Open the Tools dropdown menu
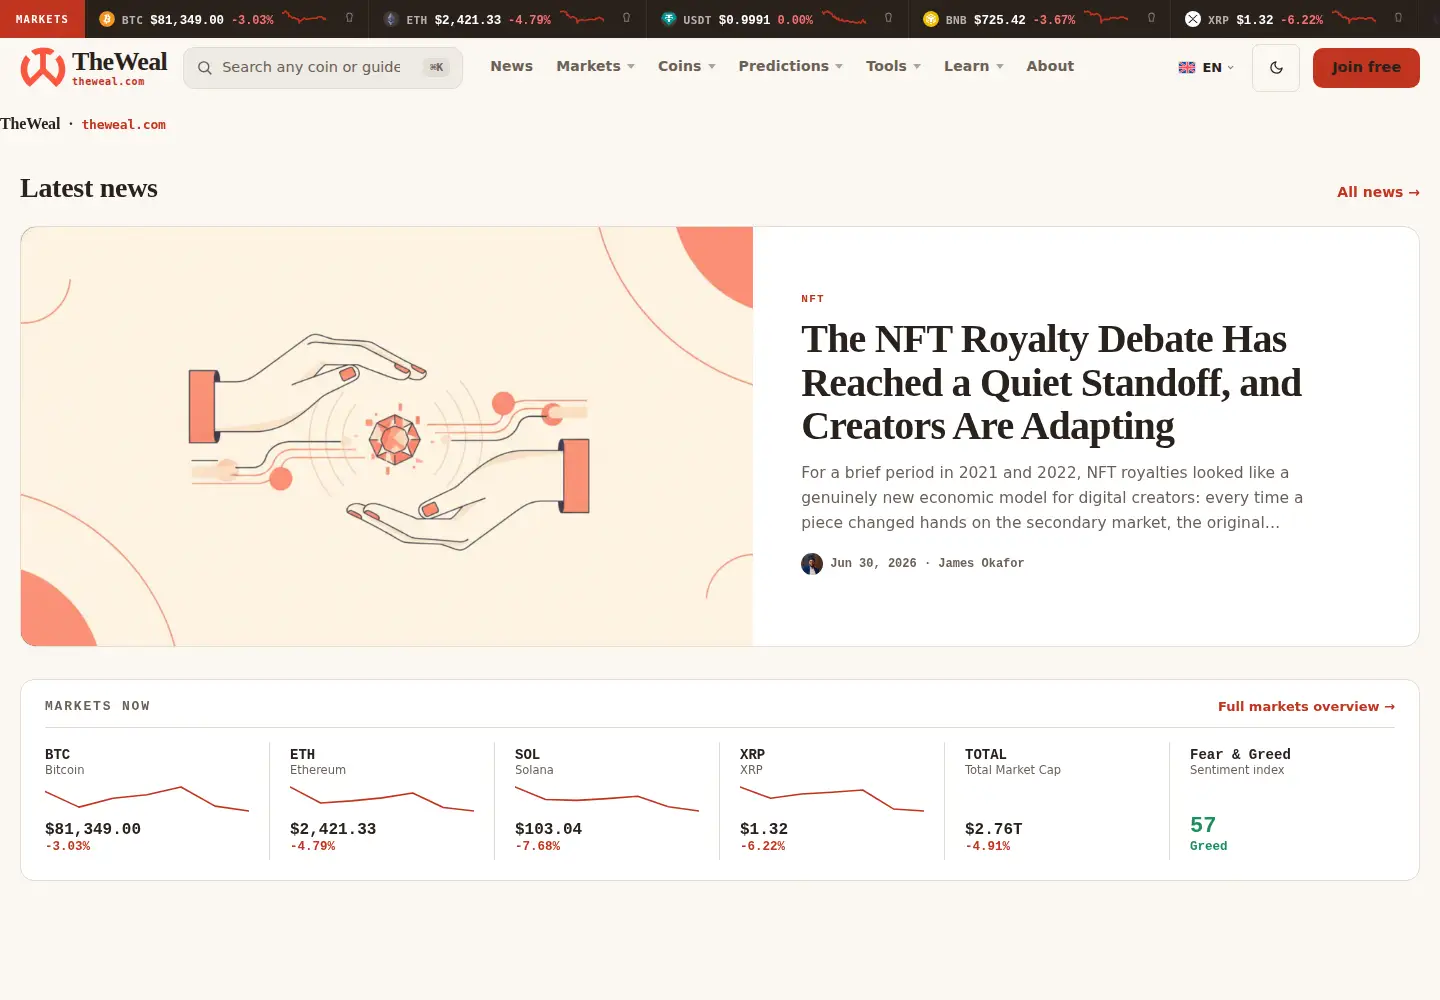This screenshot has width=1440, height=1000. tap(894, 66)
